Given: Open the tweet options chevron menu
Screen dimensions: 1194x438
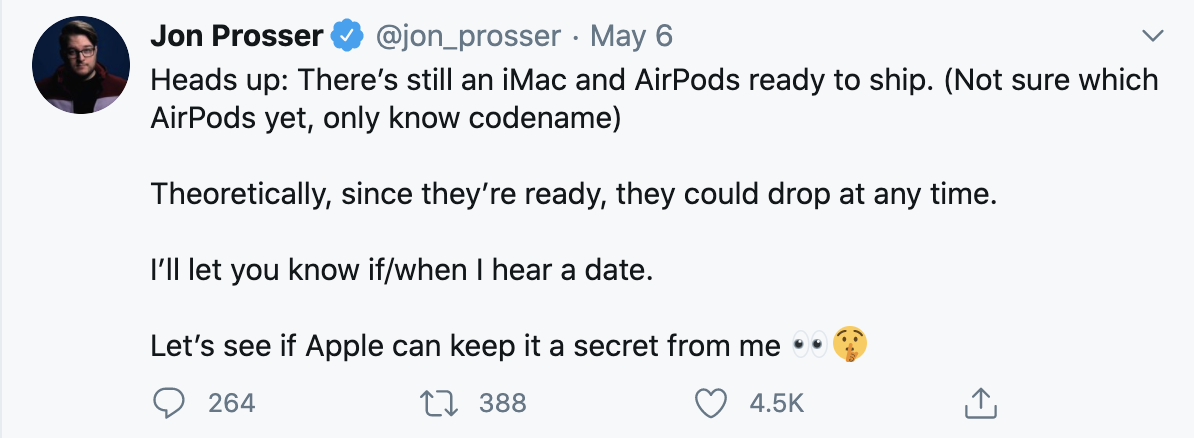Looking at the screenshot, I should click(x=1154, y=37).
